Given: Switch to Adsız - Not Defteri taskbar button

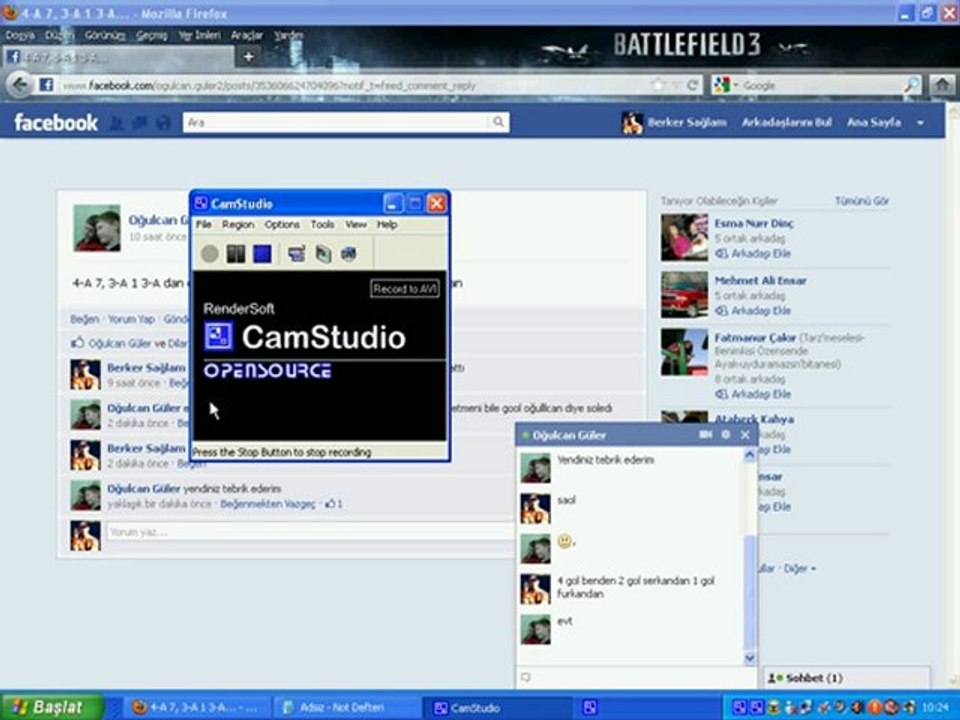Looking at the screenshot, I should pos(346,708).
